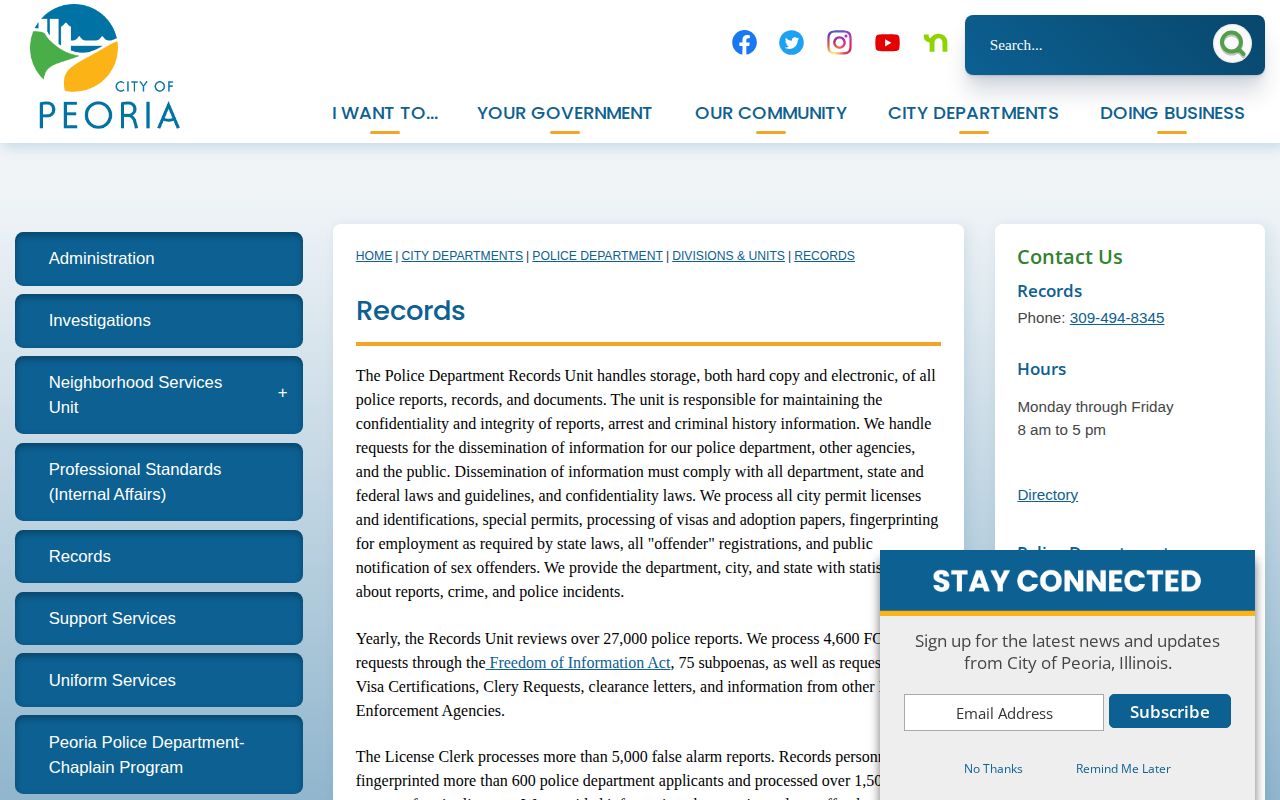1280x800 pixels.
Task: Open the Freedom of Information Act link
Action: click(578, 662)
